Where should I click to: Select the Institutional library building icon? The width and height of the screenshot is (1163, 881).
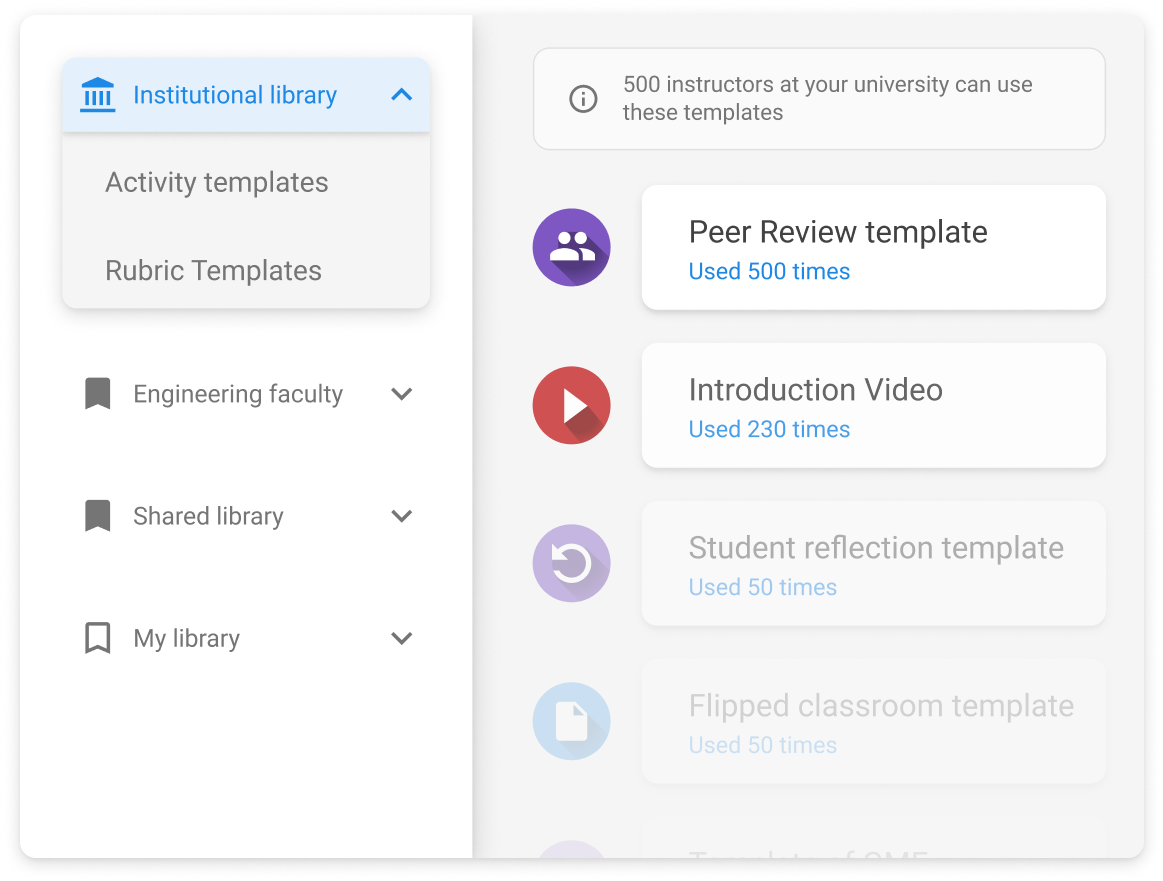click(97, 94)
